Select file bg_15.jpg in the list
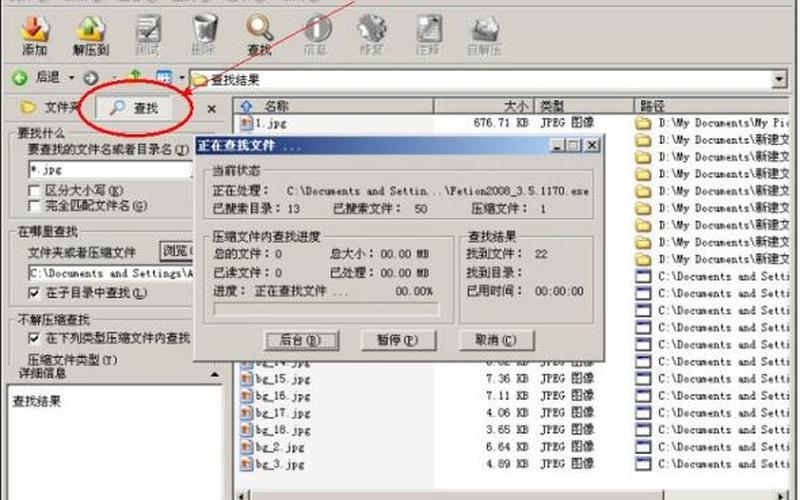The width and height of the screenshot is (800, 500). [x=283, y=379]
